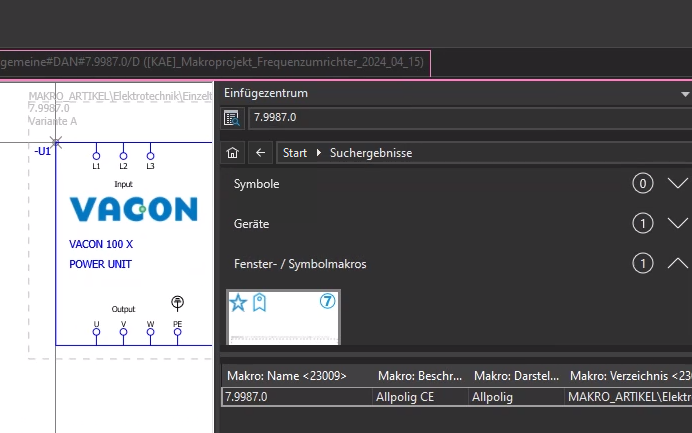The image size is (692, 433).
Task: Go to Insert Center home via house icon
Action: tap(233, 153)
